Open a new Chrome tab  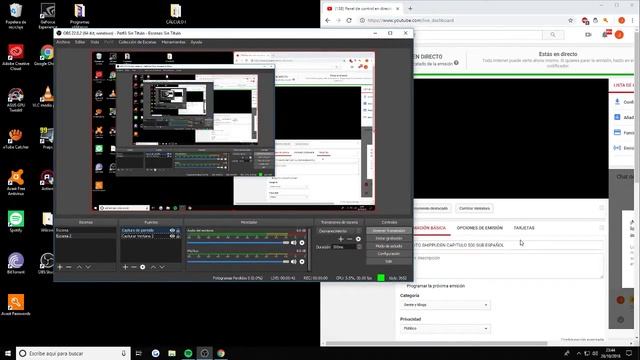pyautogui.click(x=410, y=8)
